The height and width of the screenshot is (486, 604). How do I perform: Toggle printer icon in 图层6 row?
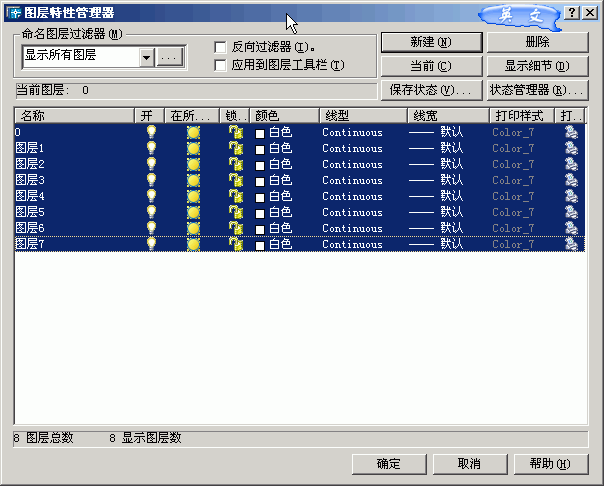572,228
